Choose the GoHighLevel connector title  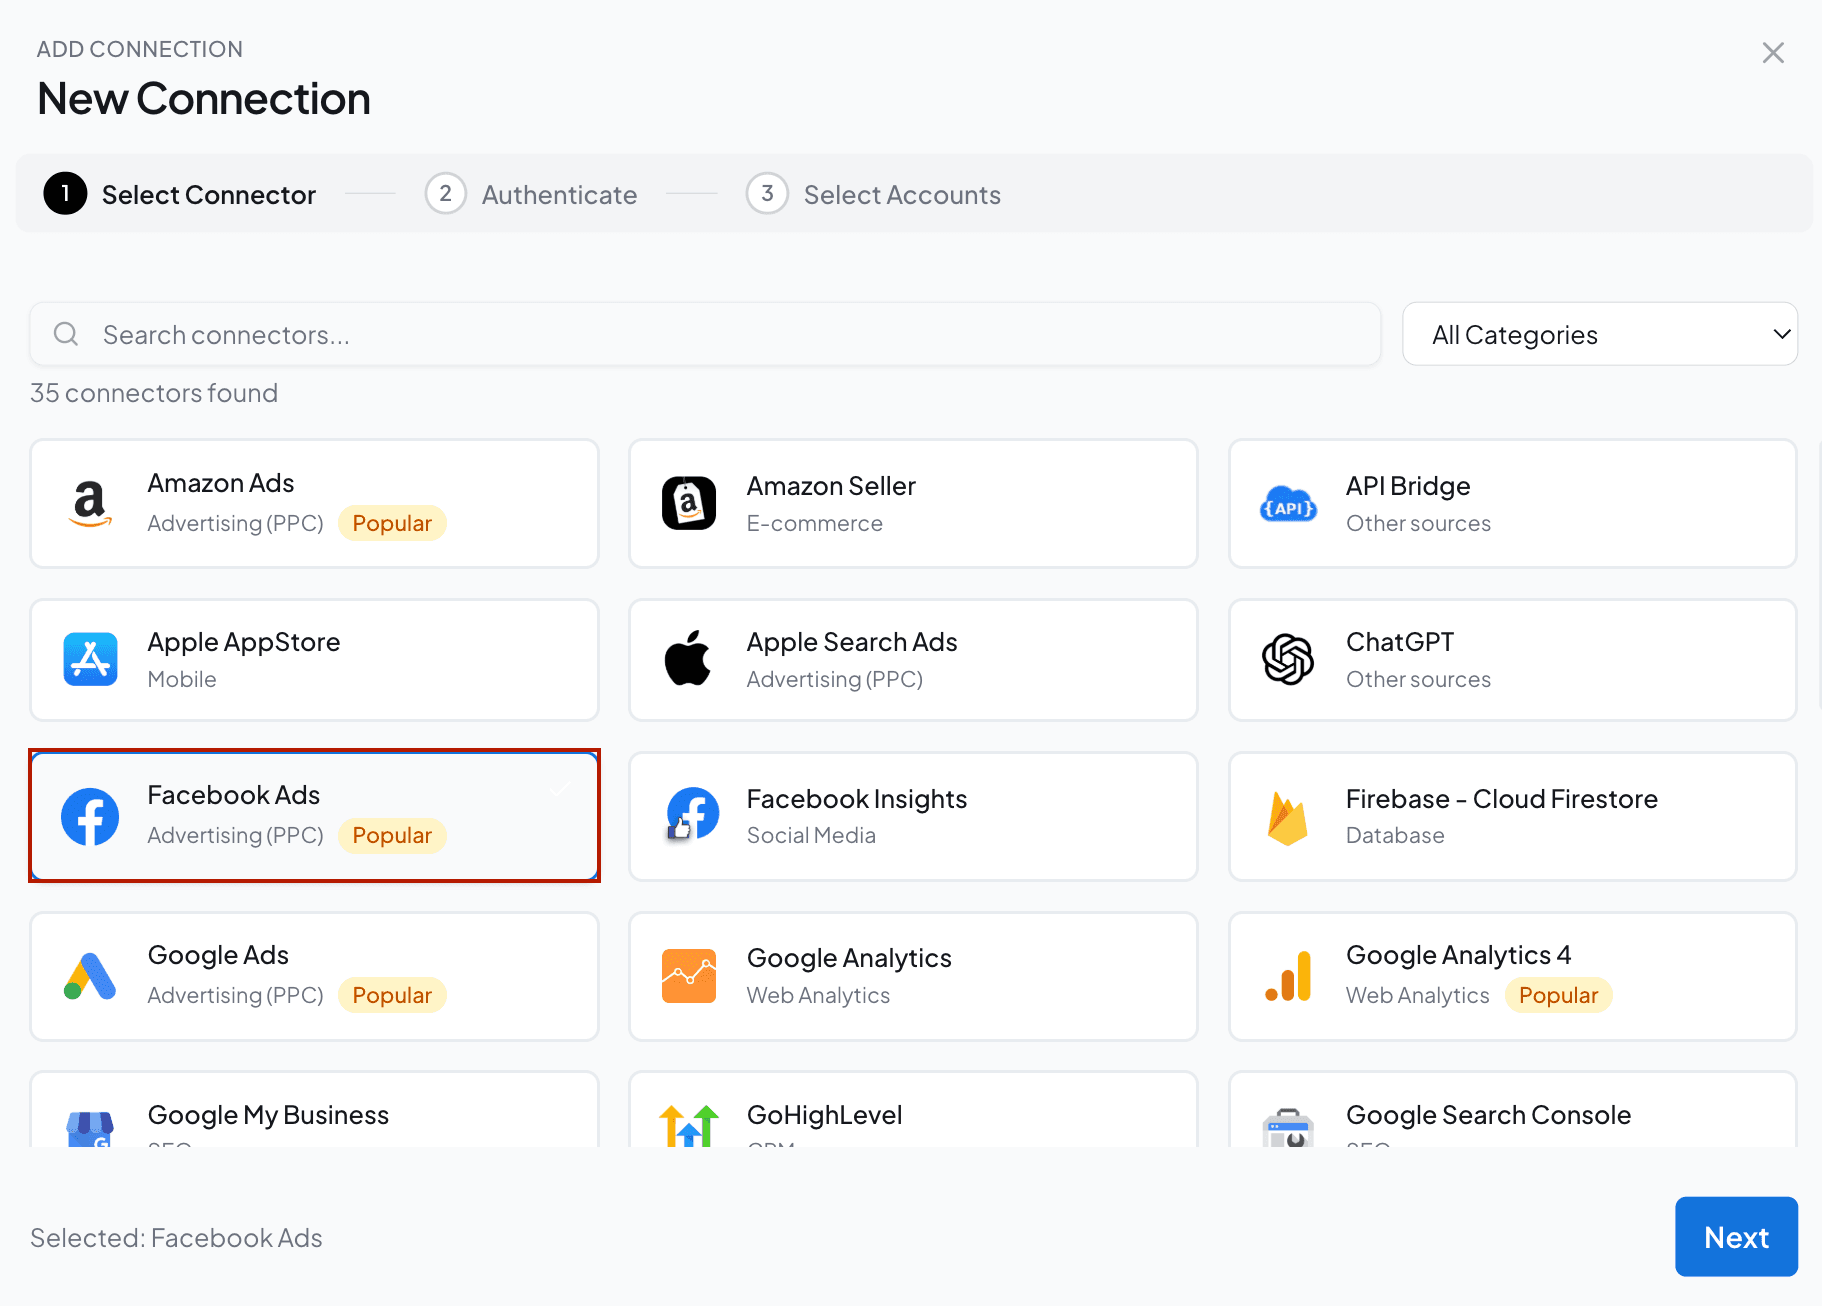point(825,1115)
